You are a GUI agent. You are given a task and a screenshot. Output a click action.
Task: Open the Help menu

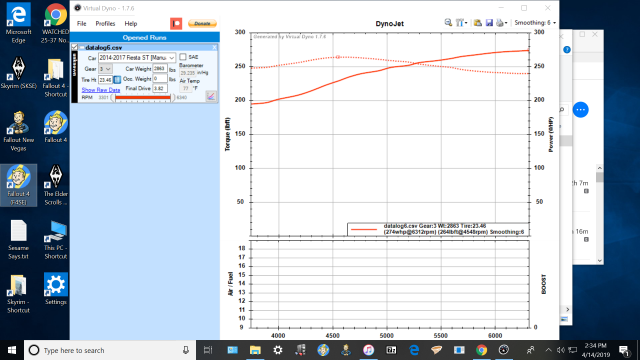coord(131,24)
